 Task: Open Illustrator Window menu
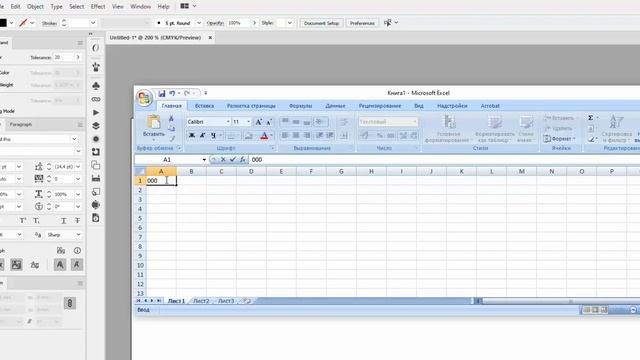[x=140, y=7]
